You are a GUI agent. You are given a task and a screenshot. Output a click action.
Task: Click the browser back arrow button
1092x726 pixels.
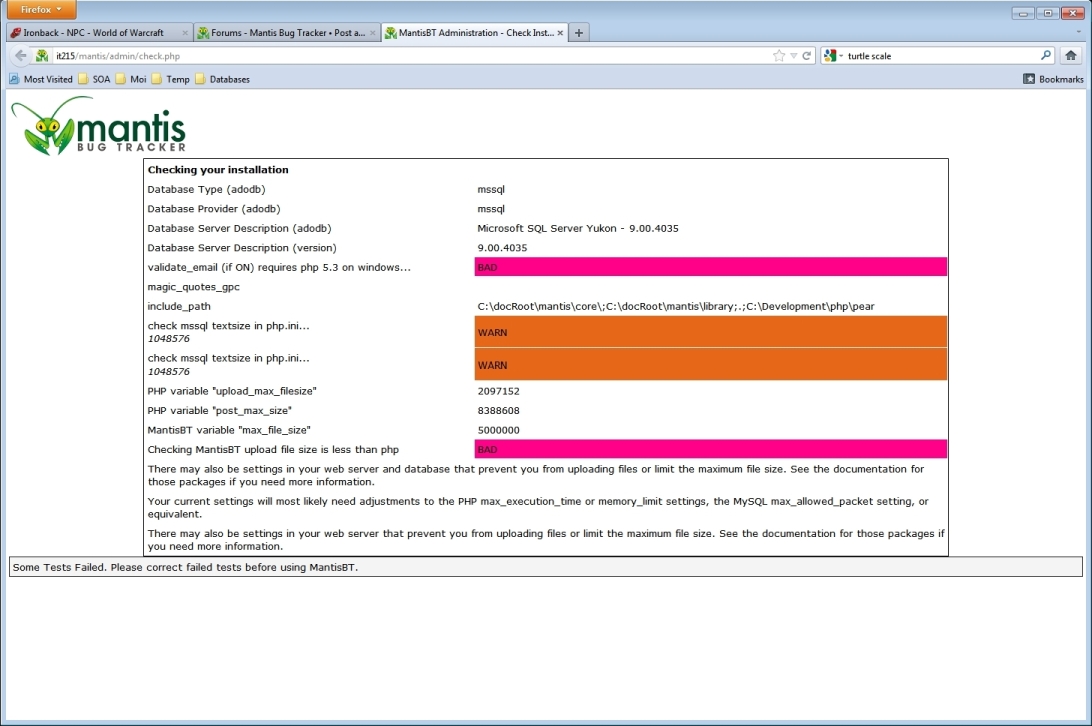click(20, 56)
